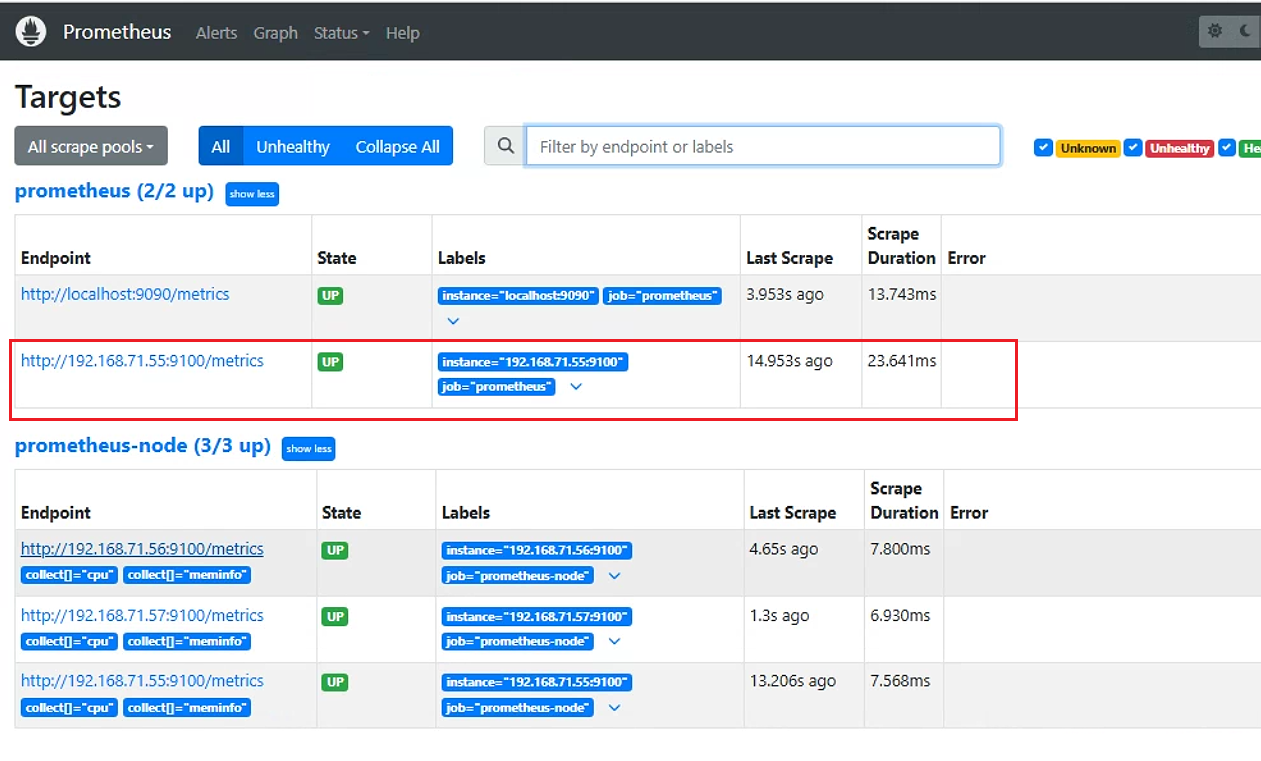Screen dimensions: 1261x761
Task: Focus the endpoint or labels filter field
Action: [763, 146]
